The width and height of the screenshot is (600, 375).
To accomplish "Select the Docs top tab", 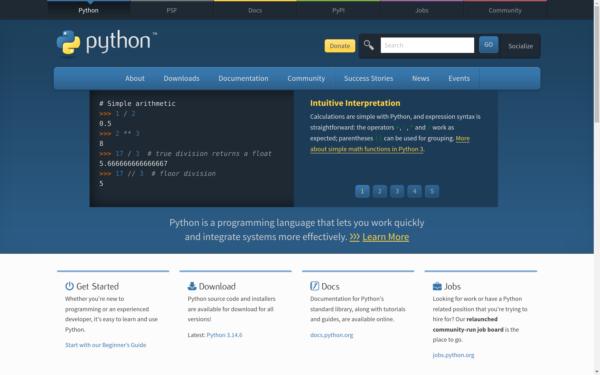I will tap(255, 10).
